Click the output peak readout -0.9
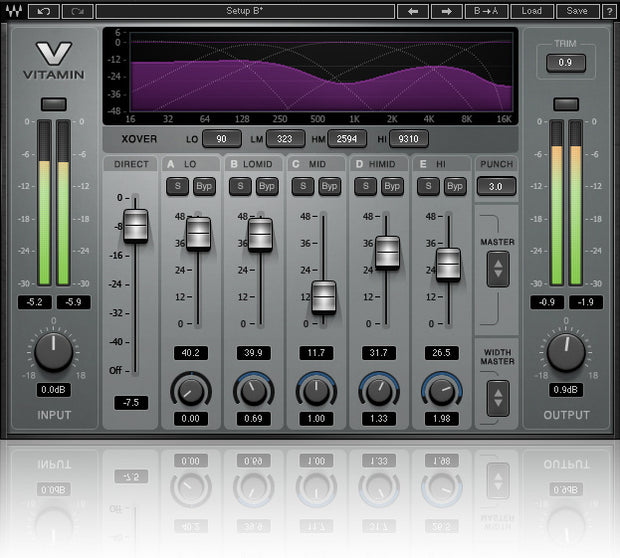620x558 pixels. [547, 302]
